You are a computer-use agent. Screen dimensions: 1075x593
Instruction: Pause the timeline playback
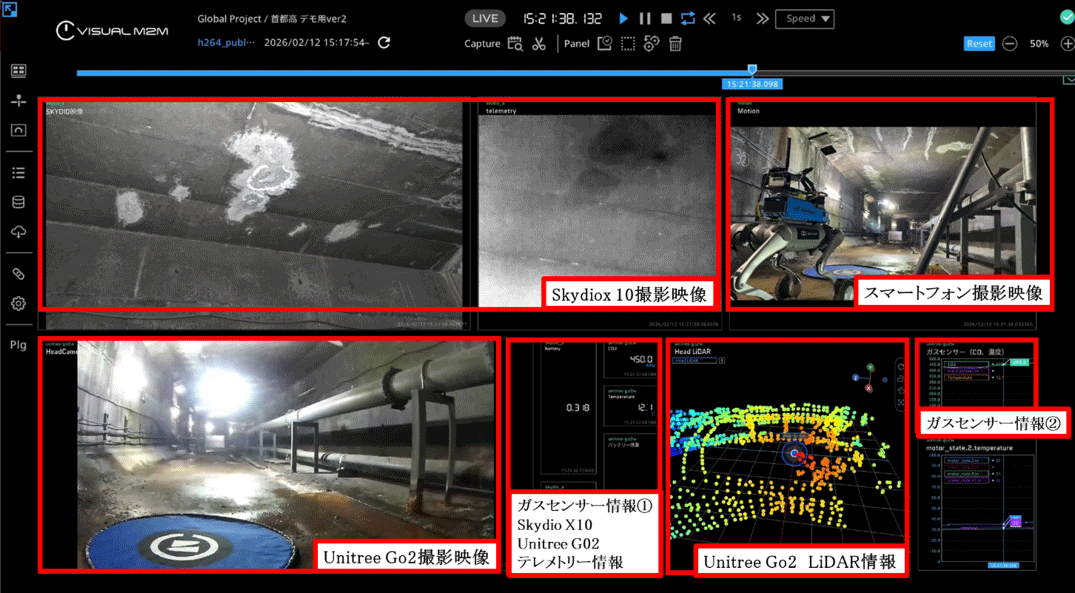645,19
